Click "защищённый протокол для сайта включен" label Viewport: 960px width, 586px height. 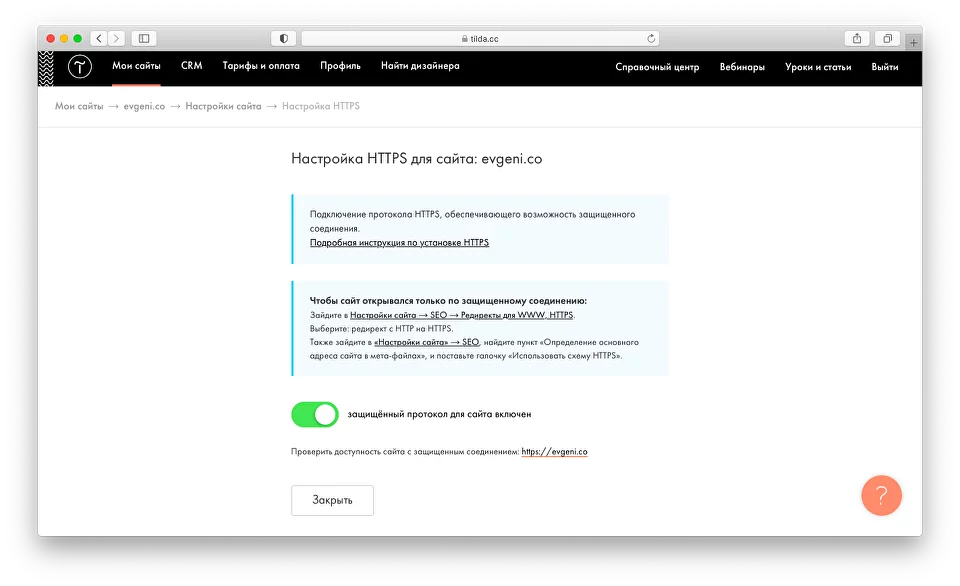(x=440, y=415)
